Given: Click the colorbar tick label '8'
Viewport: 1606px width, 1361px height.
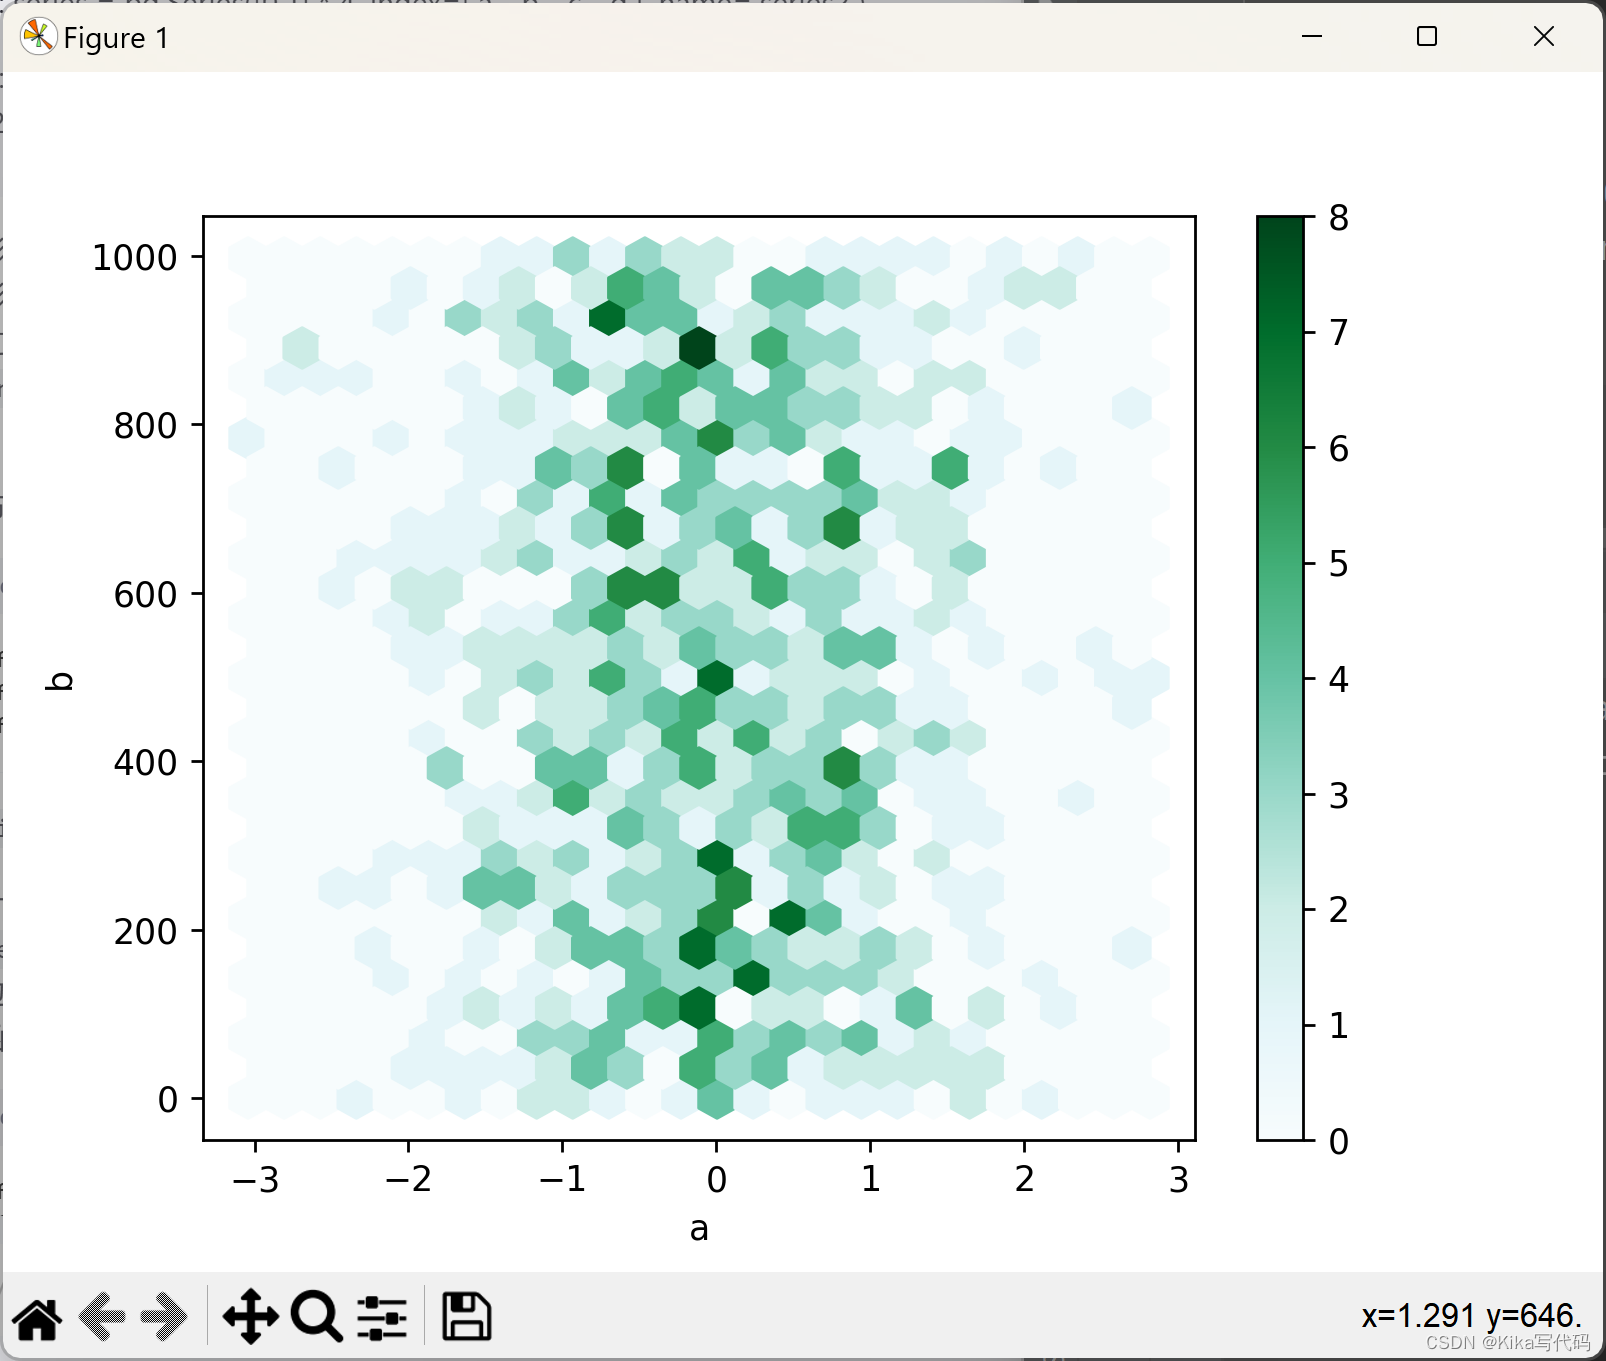Looking at the screenshot, I should 1340,218.
